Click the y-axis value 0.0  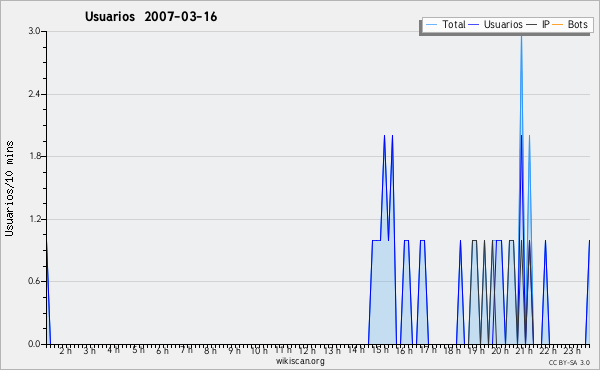(34, 344)
